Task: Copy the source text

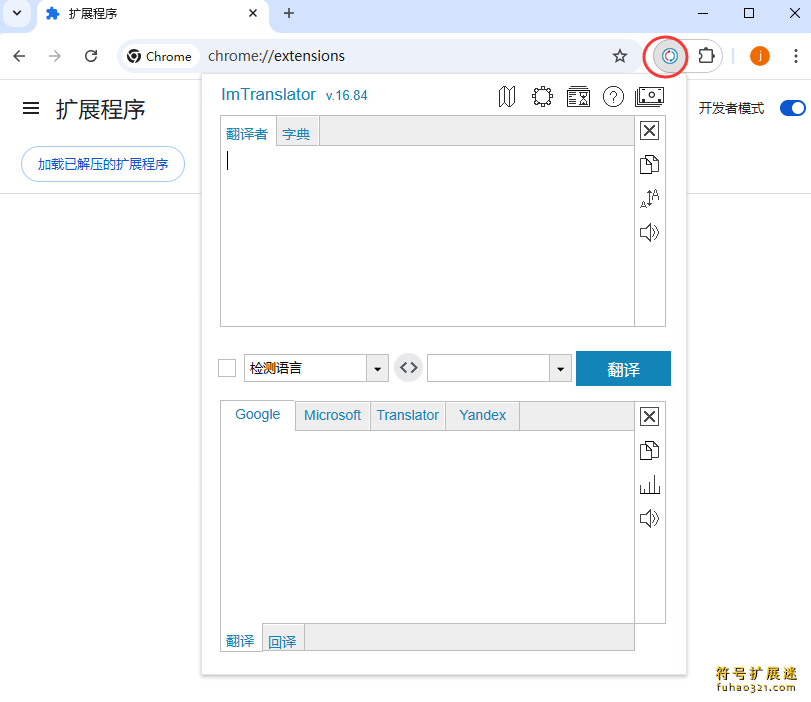Action: tap(649, 165)
